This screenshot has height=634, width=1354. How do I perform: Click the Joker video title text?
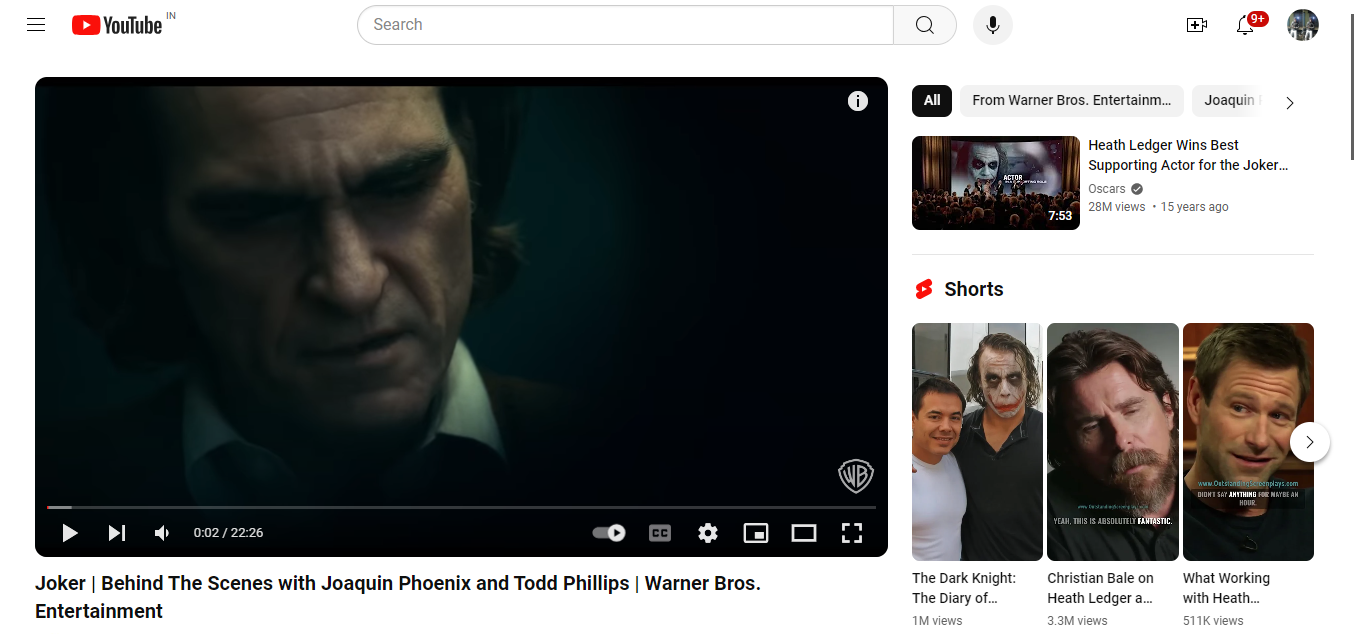(x=398, y=597)
